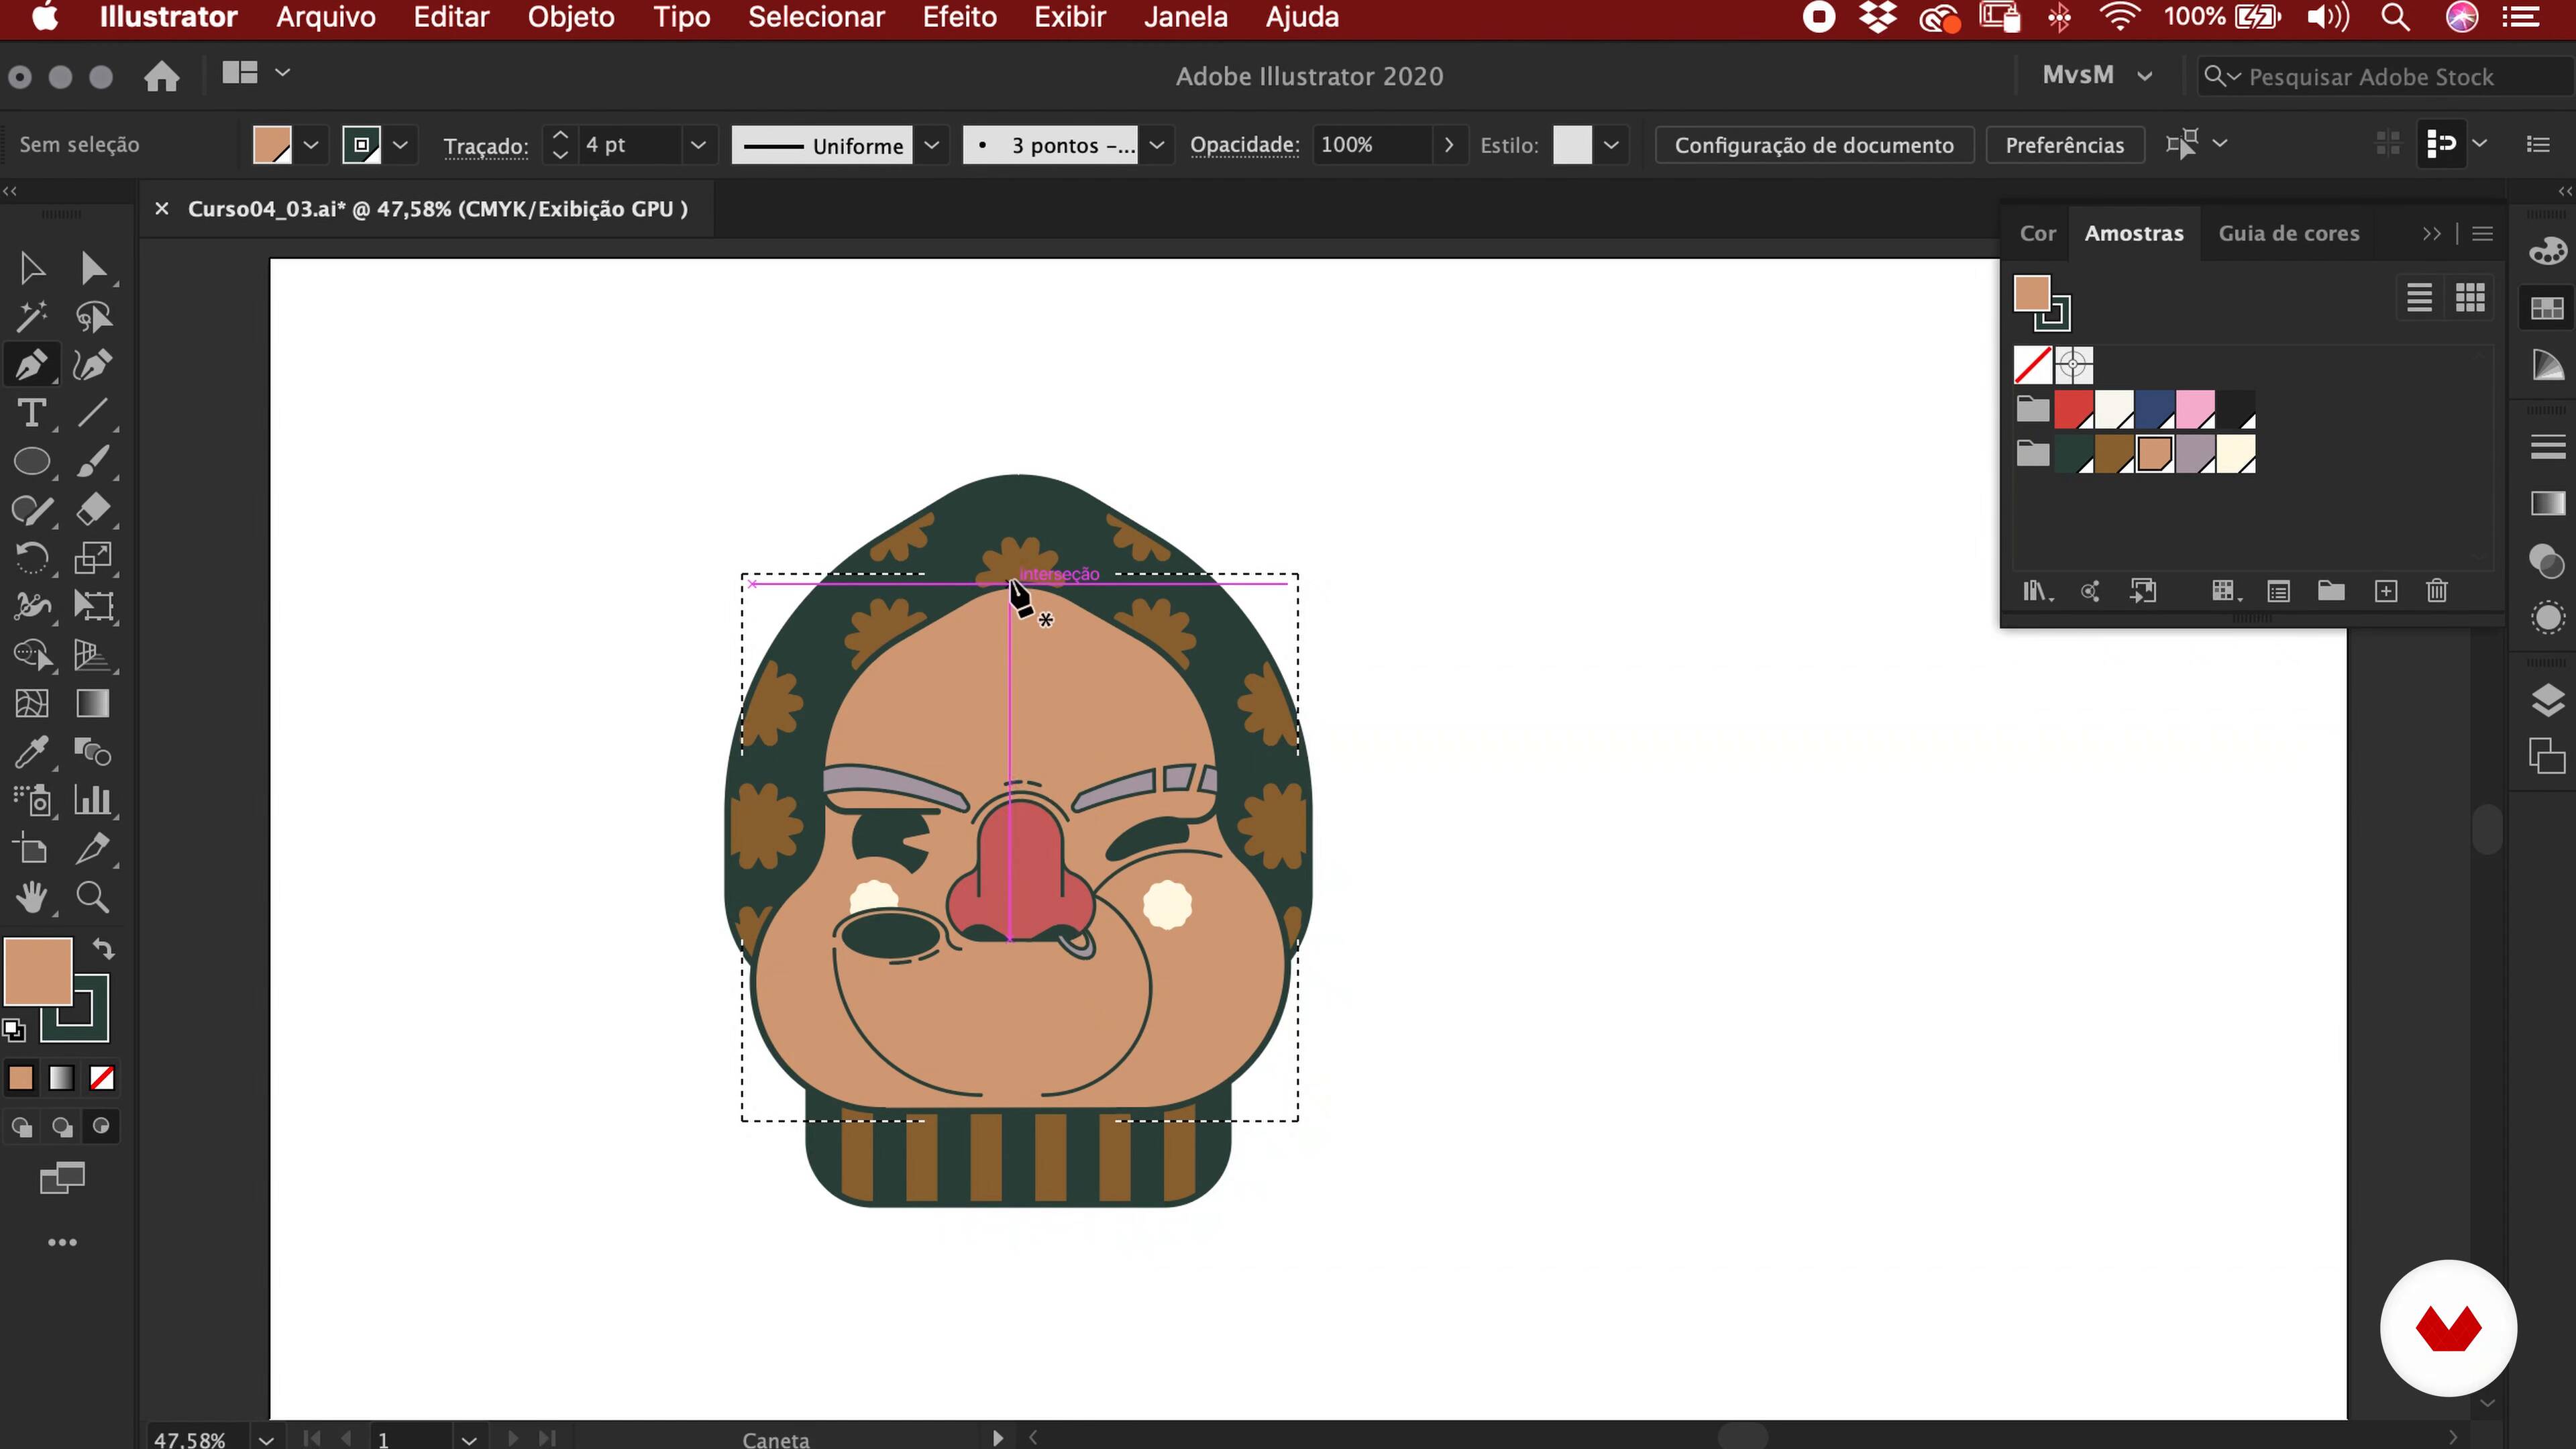Create new swatch in Amostras panel
Image resolution: width=2576 pixels, height=1449 pixels.
point(2385,591)
